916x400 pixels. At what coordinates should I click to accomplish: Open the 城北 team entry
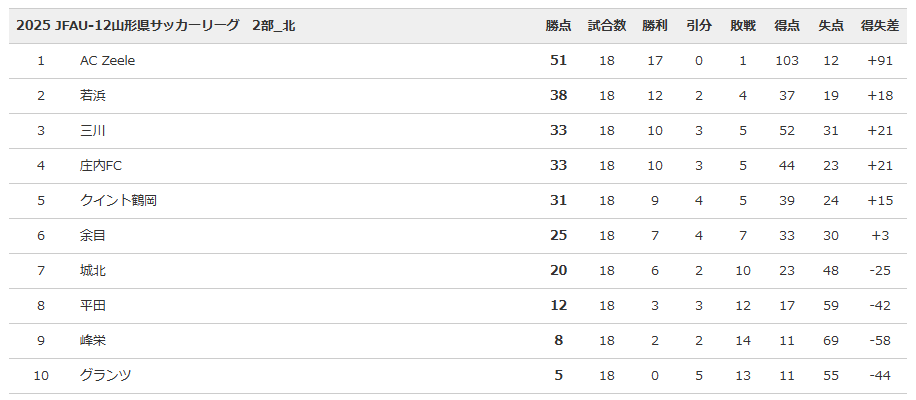[x=93, y=271]
